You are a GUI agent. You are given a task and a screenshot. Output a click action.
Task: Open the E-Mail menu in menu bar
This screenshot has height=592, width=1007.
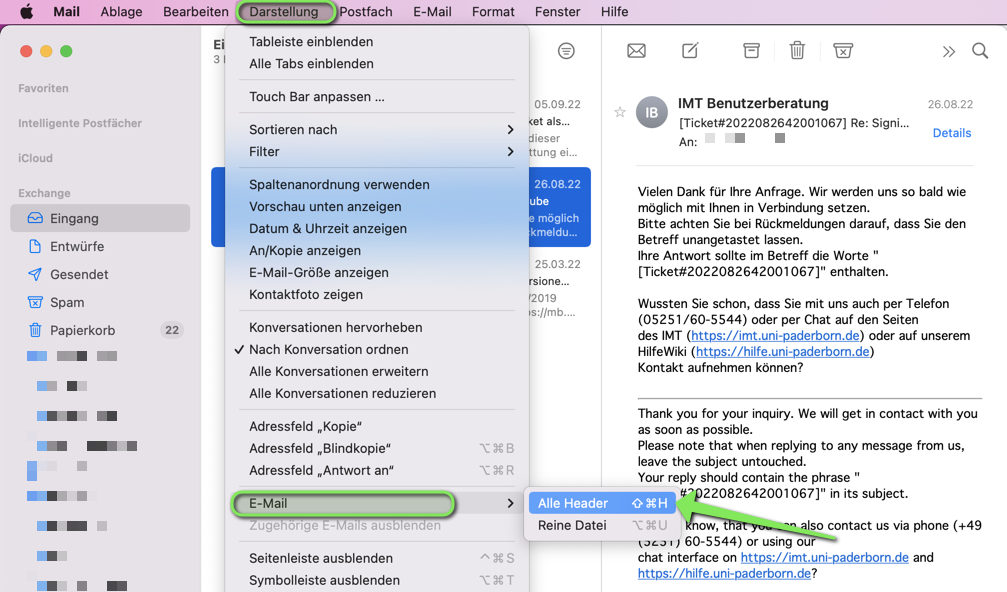[x=432, y=12]
